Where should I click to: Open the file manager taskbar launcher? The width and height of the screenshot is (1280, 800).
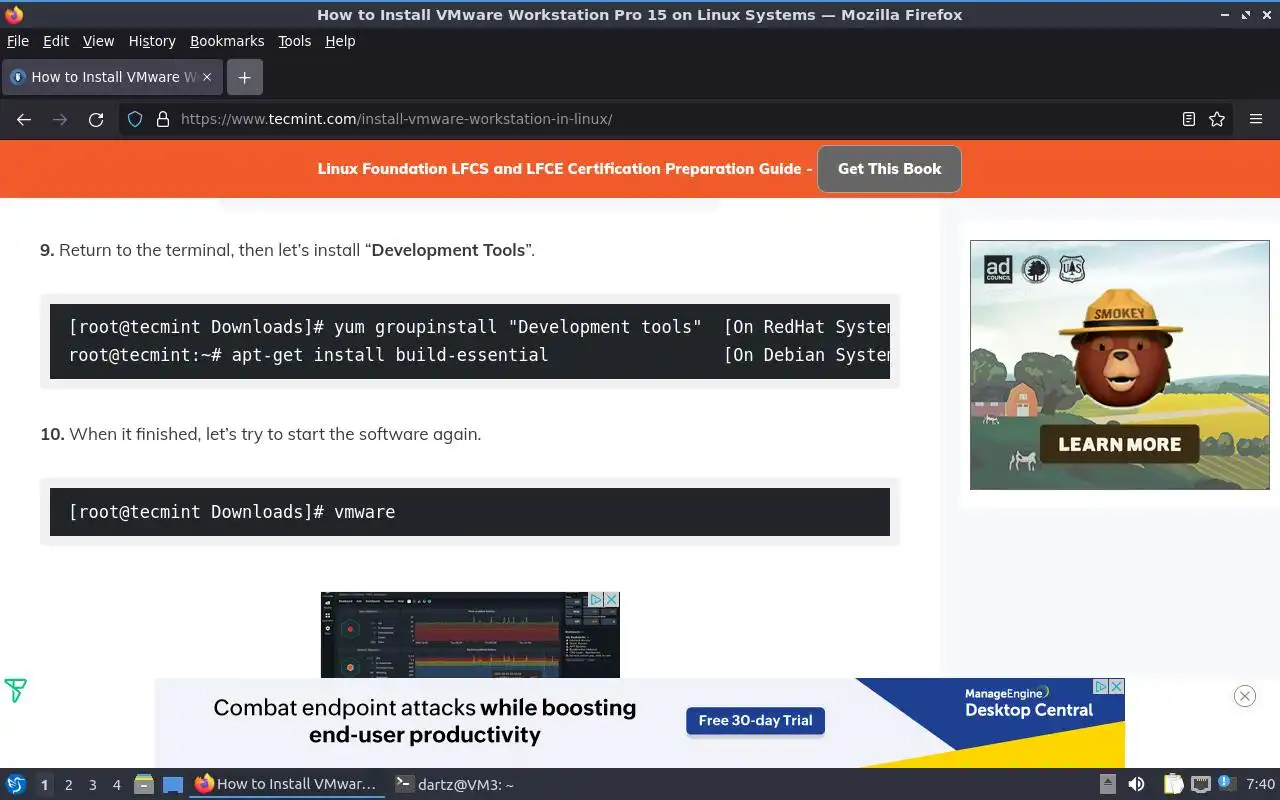(144, 785)
